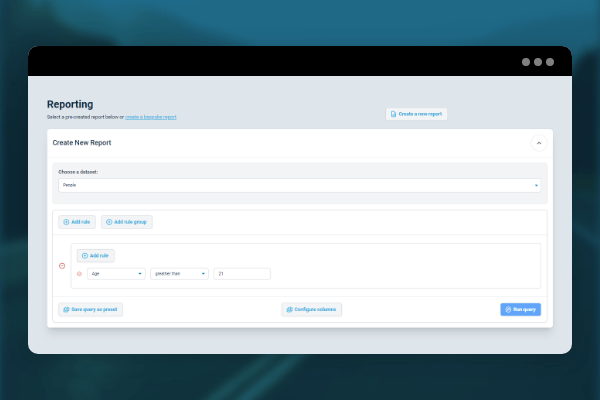
Task: Click the Create a new report button
Action: [416, 114]
